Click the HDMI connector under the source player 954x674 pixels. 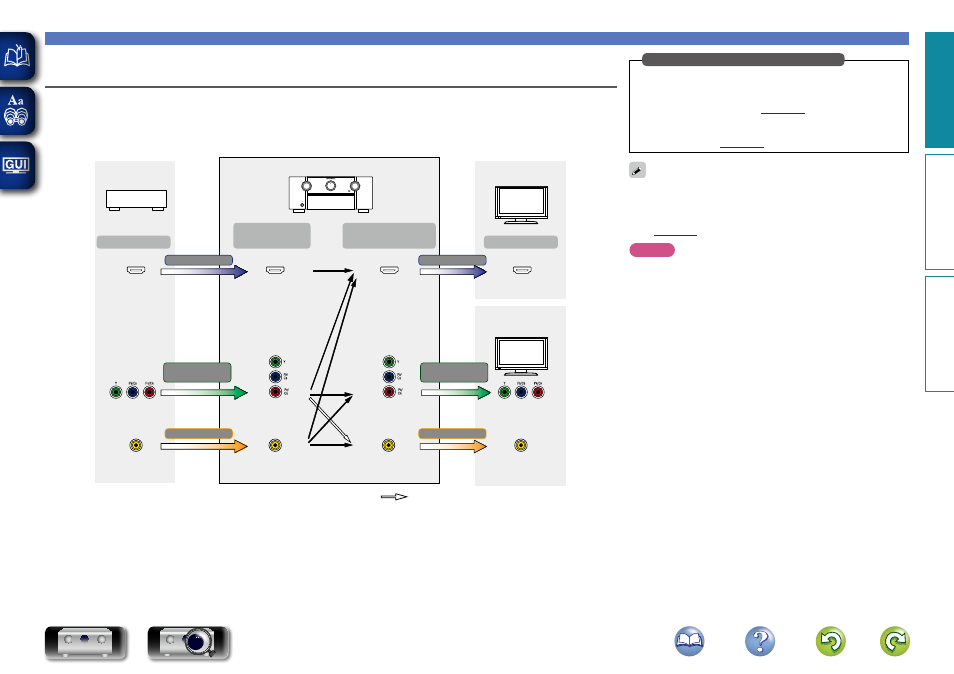136,270
